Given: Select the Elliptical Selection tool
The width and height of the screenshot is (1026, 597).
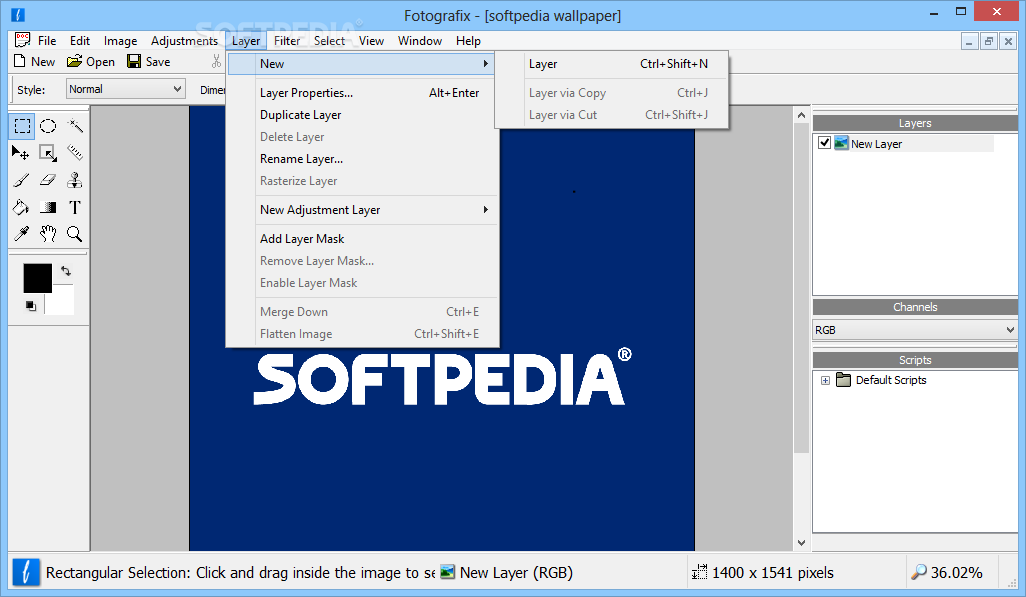Looking at the screenshot, I should pos(48,126).
